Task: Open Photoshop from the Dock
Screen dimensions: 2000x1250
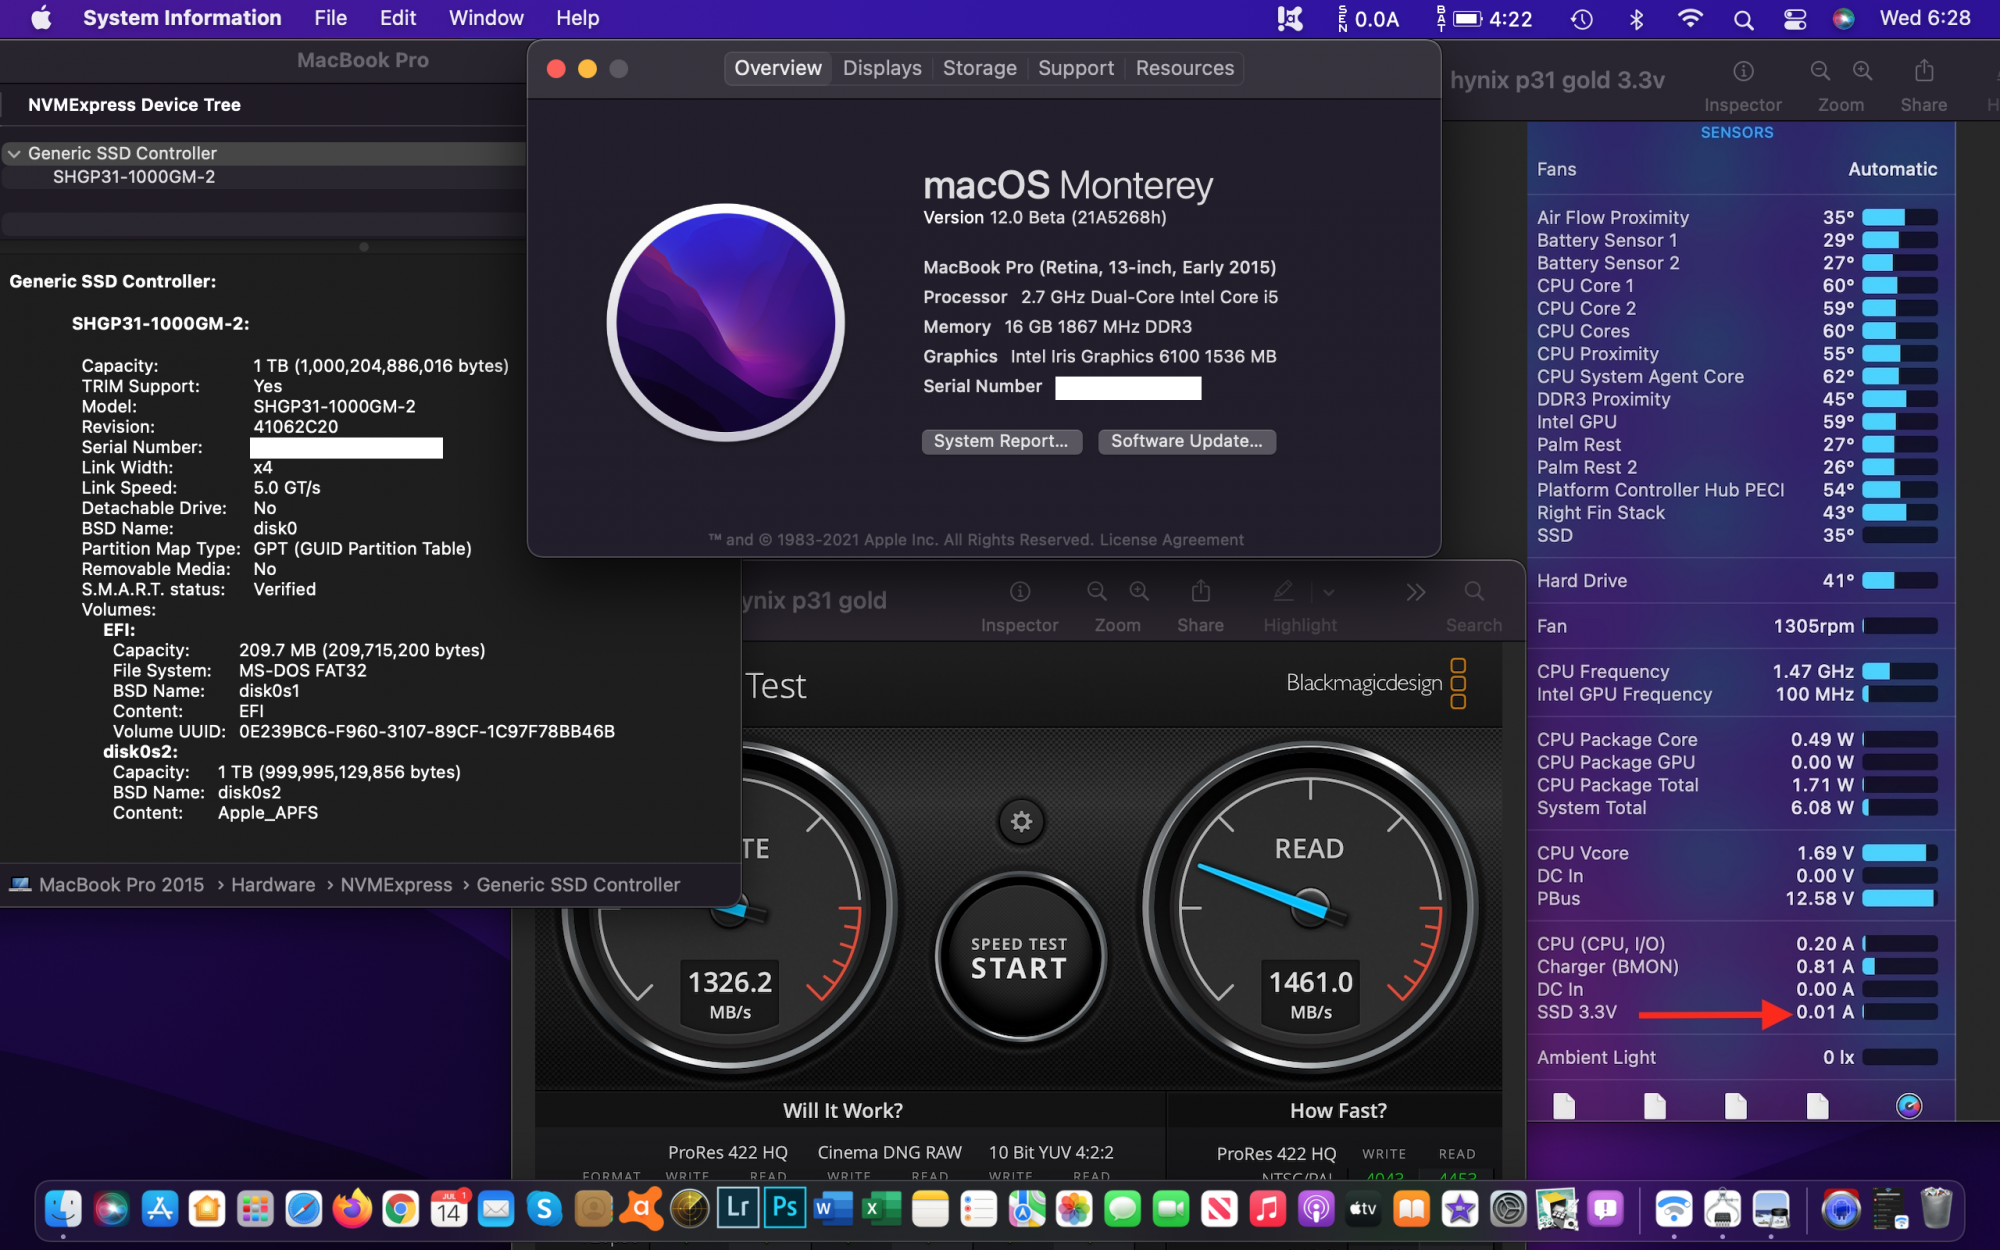Action: pos(785,1208)
